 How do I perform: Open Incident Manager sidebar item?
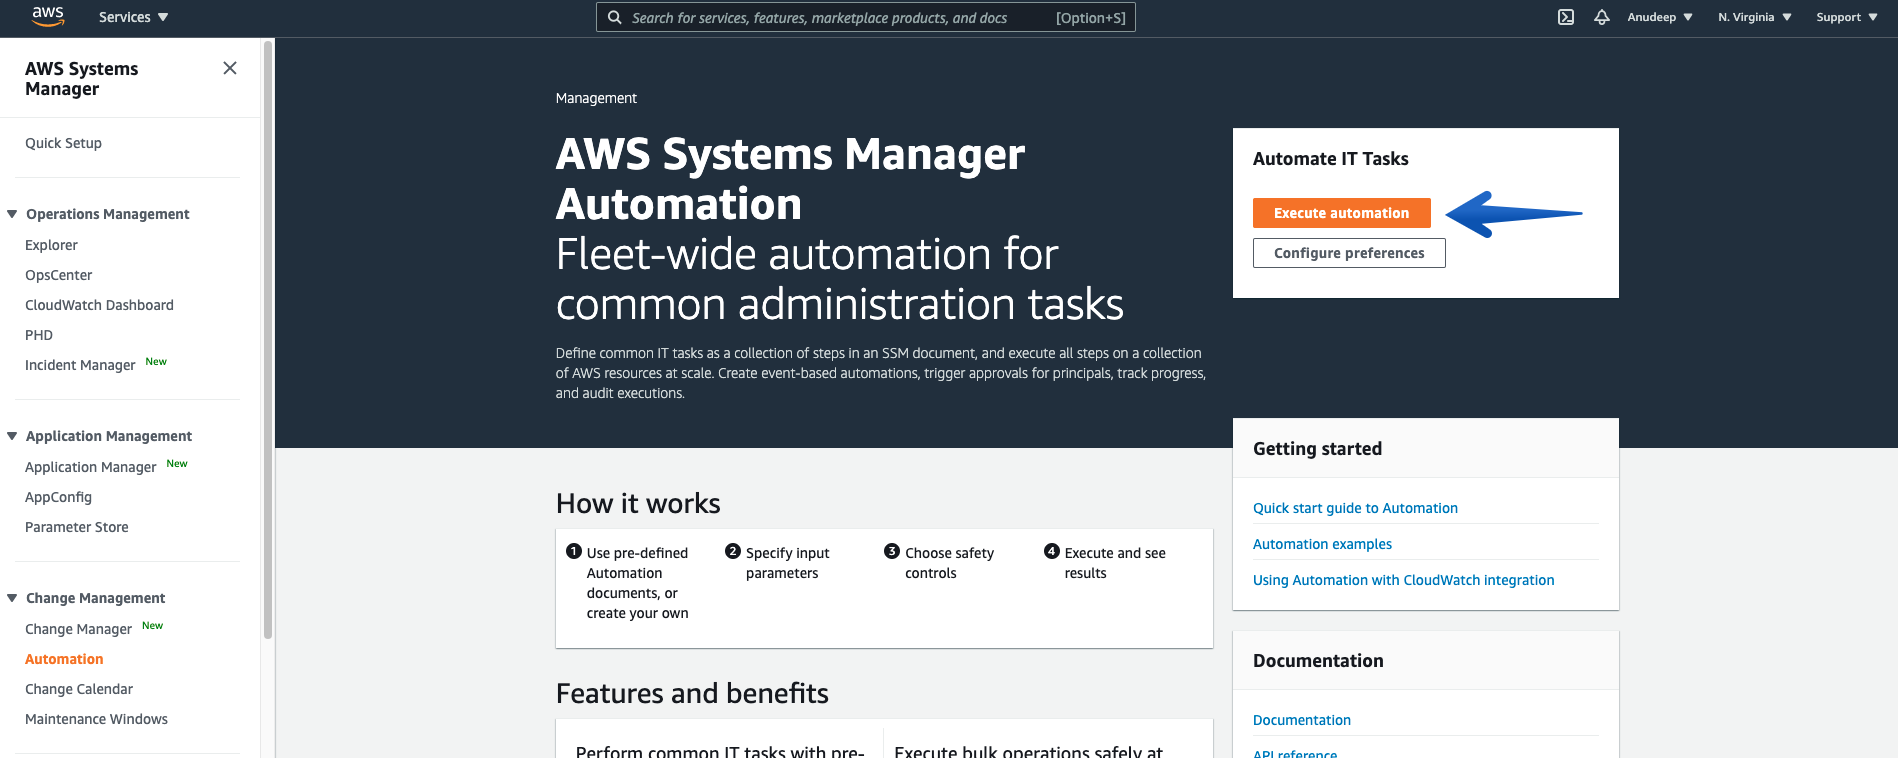pos(80,365)
